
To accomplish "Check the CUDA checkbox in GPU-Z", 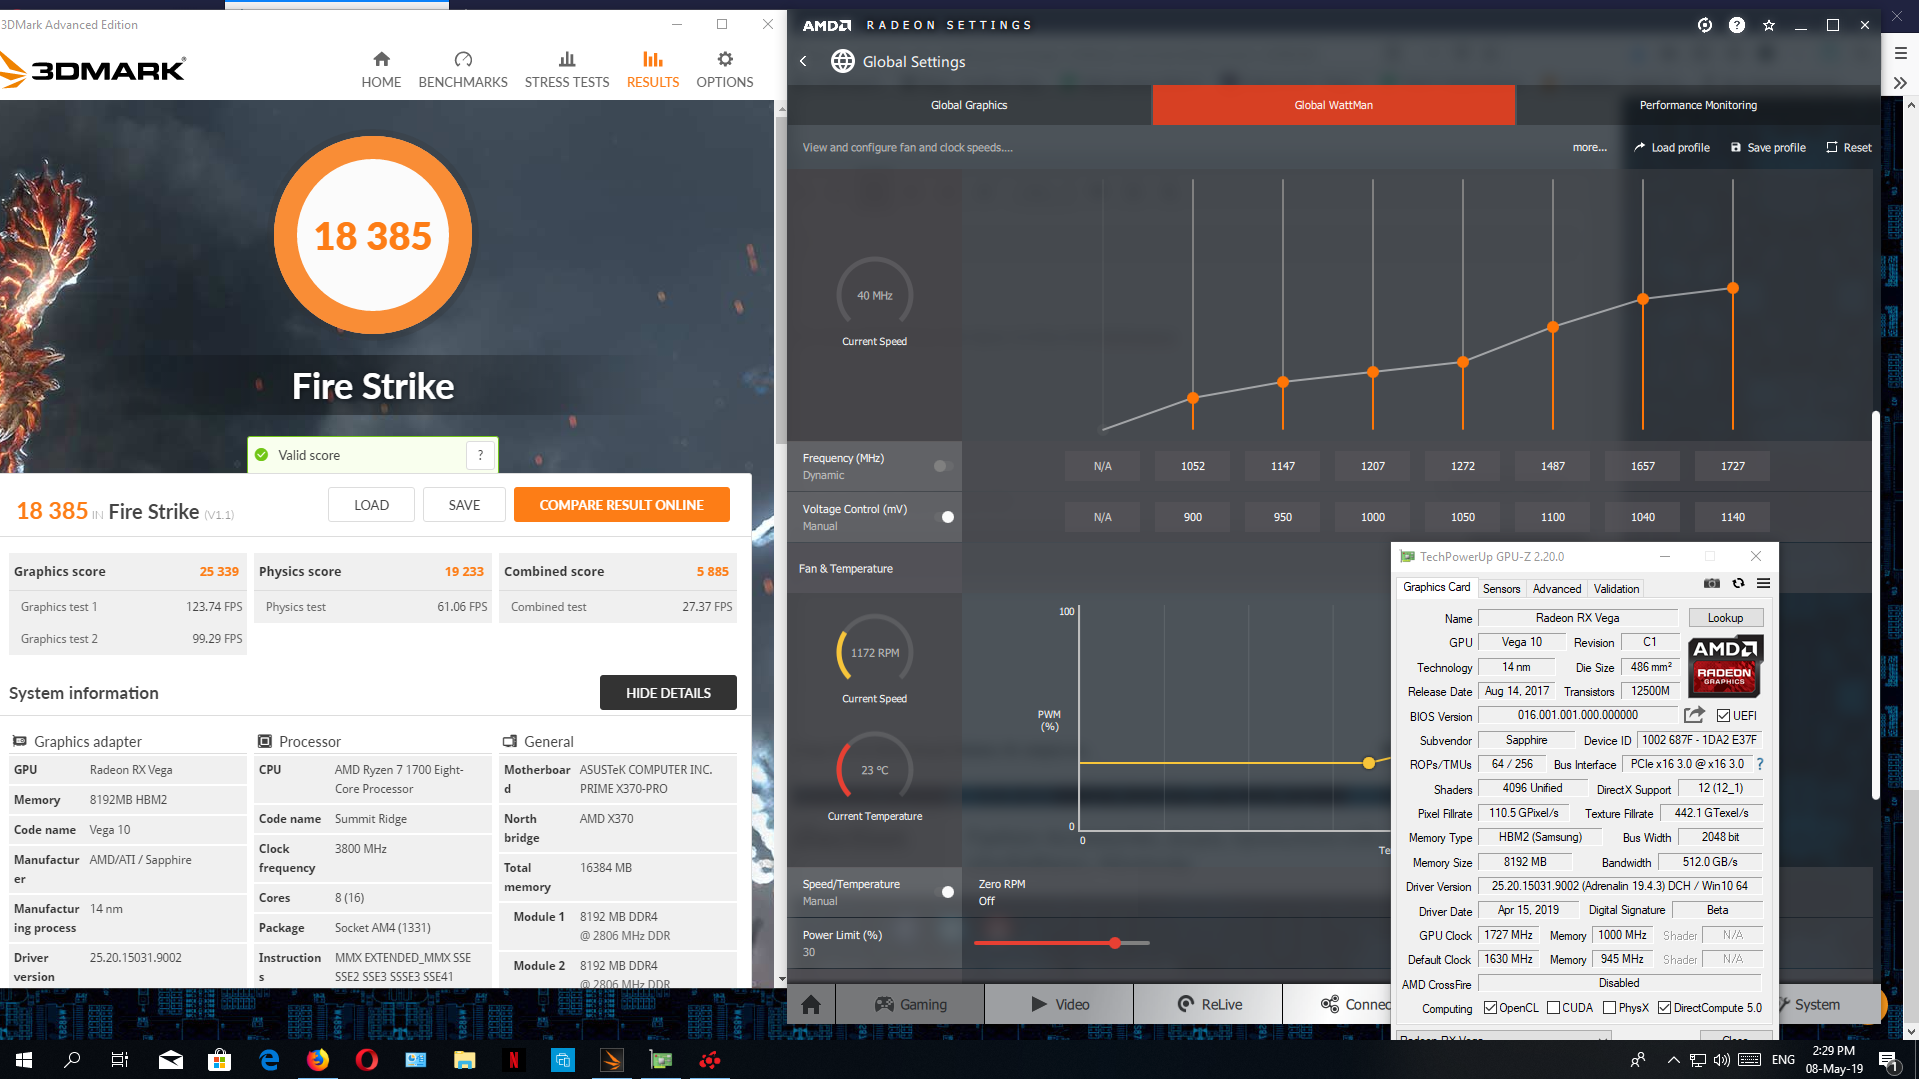I will pyautogui.click(x=1553, y=1008).
